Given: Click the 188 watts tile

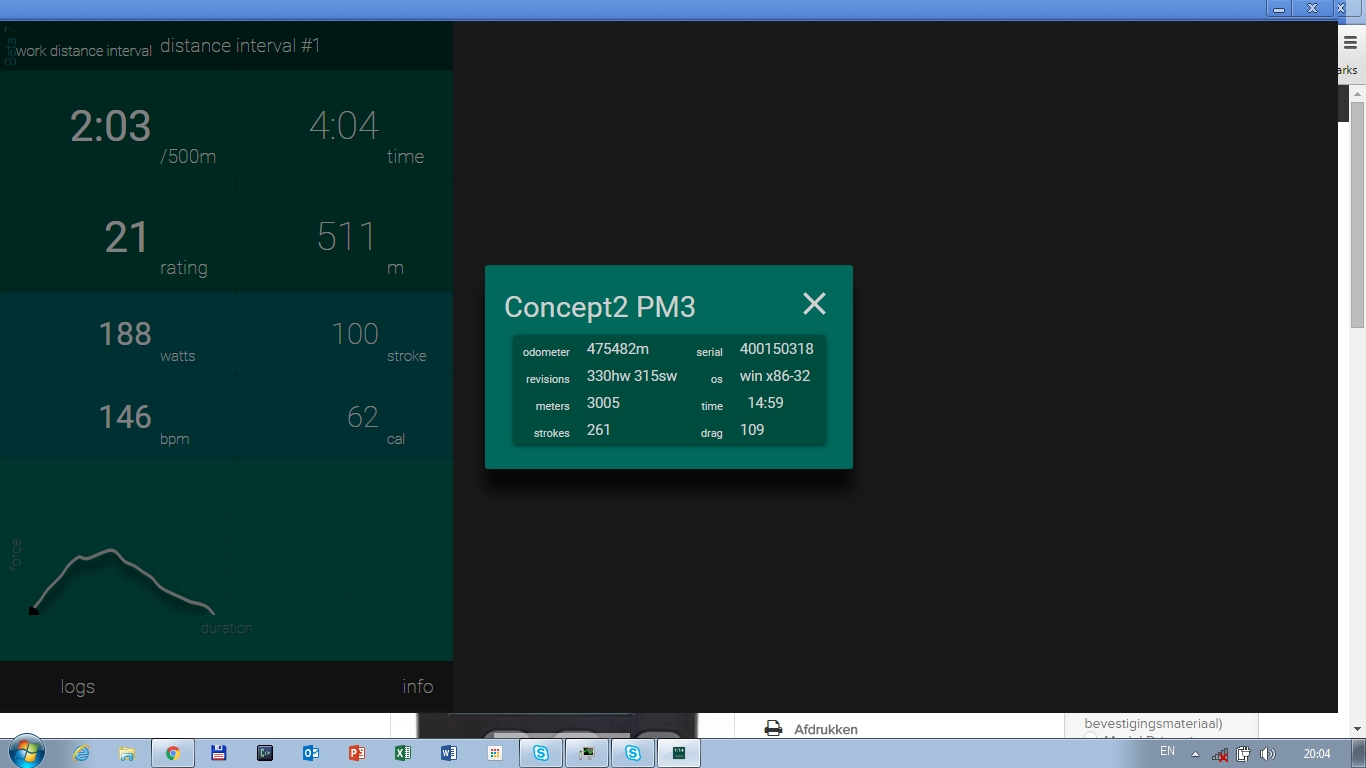Looking at the screenshot, I should pyautogui.click(x=118, y=334).
